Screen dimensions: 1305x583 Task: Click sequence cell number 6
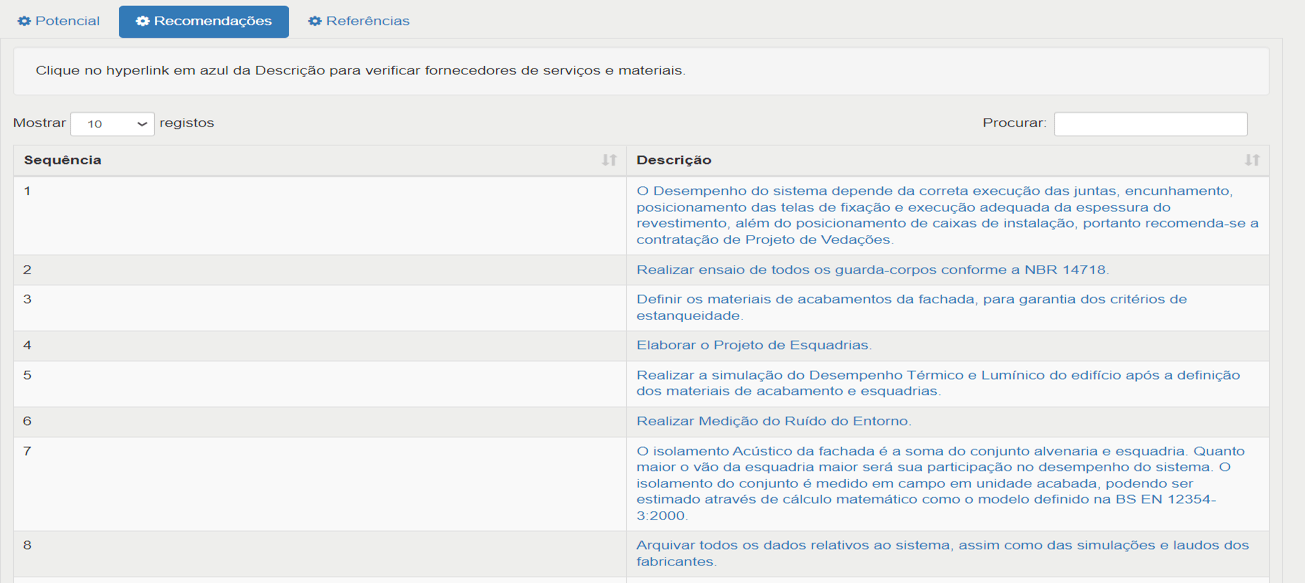click(x=320, y=422)
